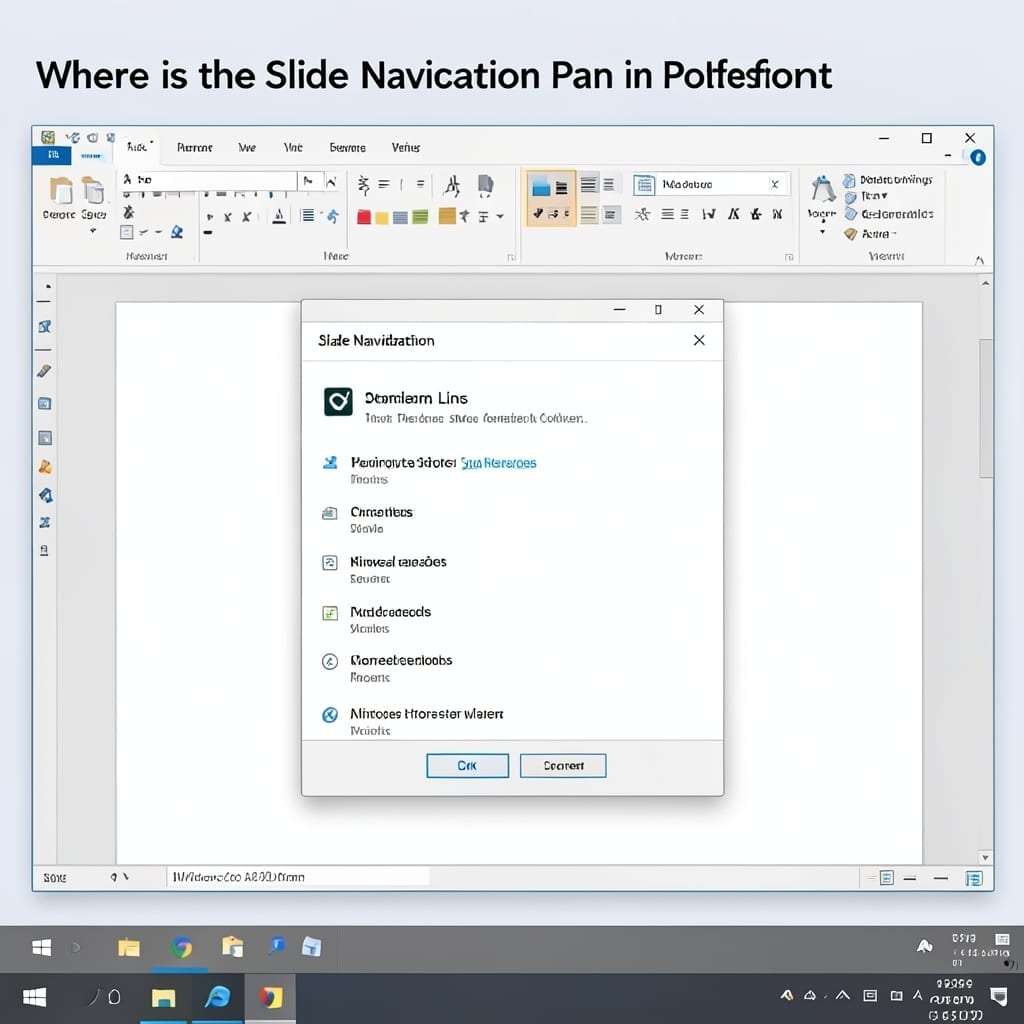1024x1024 pixels.
Task: Click the green icon next to Mrddceaeods
Action: pos(330,613)
